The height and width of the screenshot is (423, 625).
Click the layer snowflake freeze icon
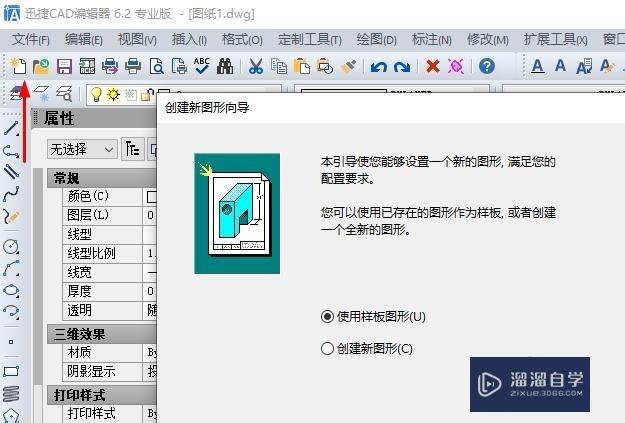41,94
